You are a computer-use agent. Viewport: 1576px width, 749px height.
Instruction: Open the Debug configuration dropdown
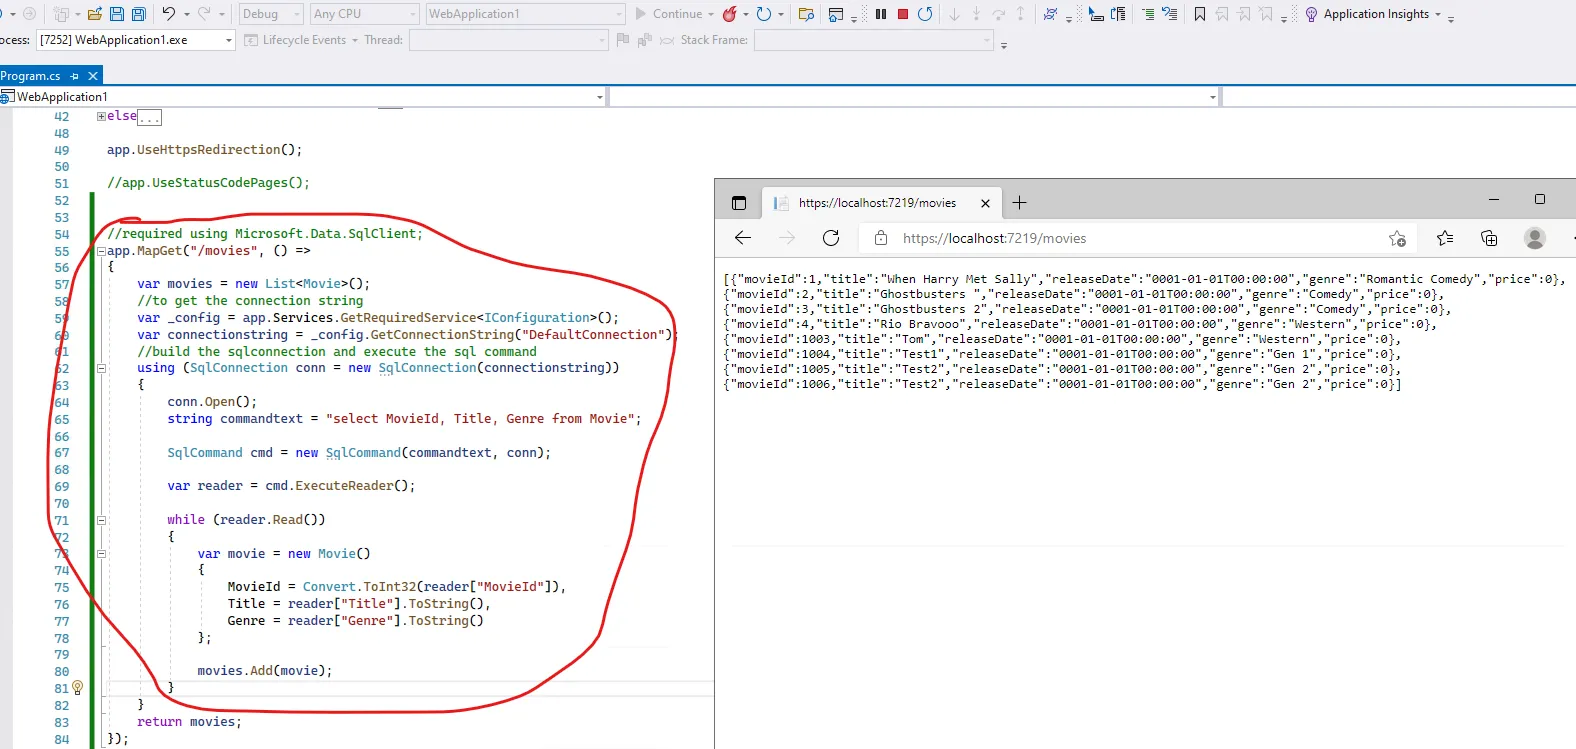pos(271,14)
